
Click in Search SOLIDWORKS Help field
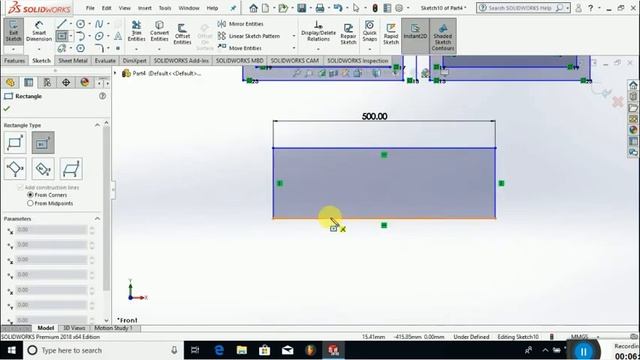tap(520, 8)
